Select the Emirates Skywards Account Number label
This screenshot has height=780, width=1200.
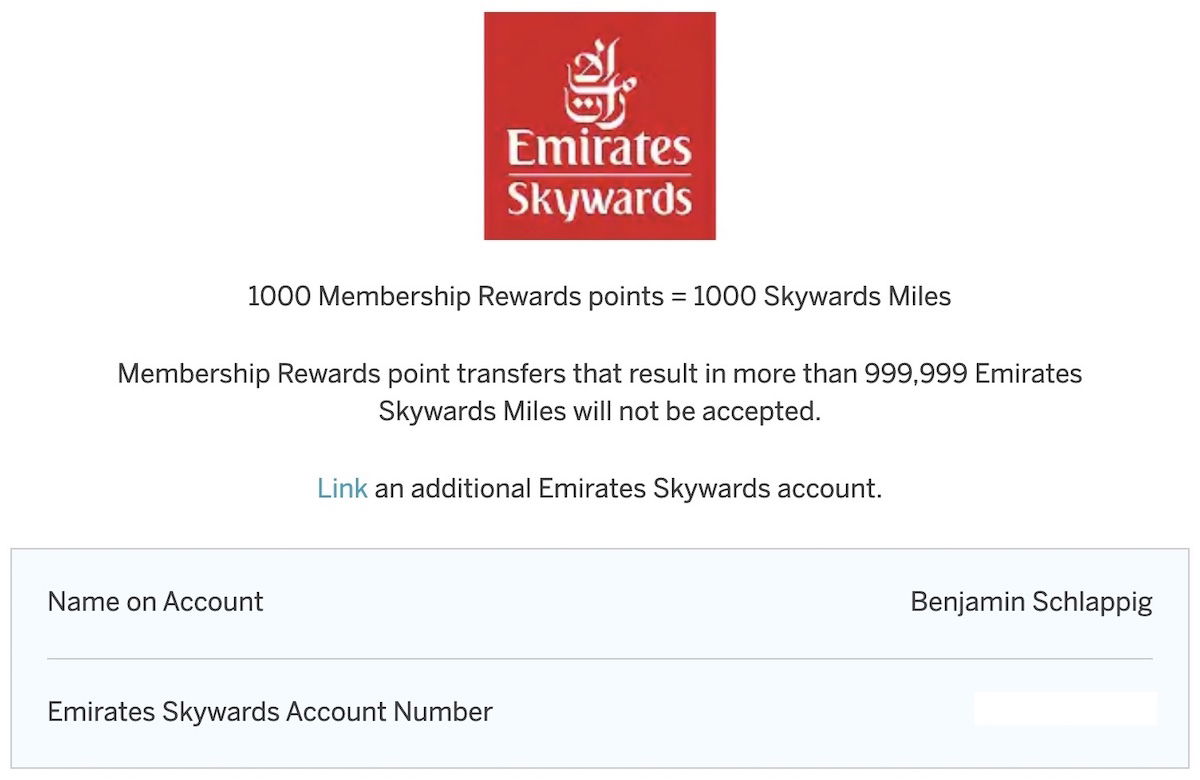(270, 712)
